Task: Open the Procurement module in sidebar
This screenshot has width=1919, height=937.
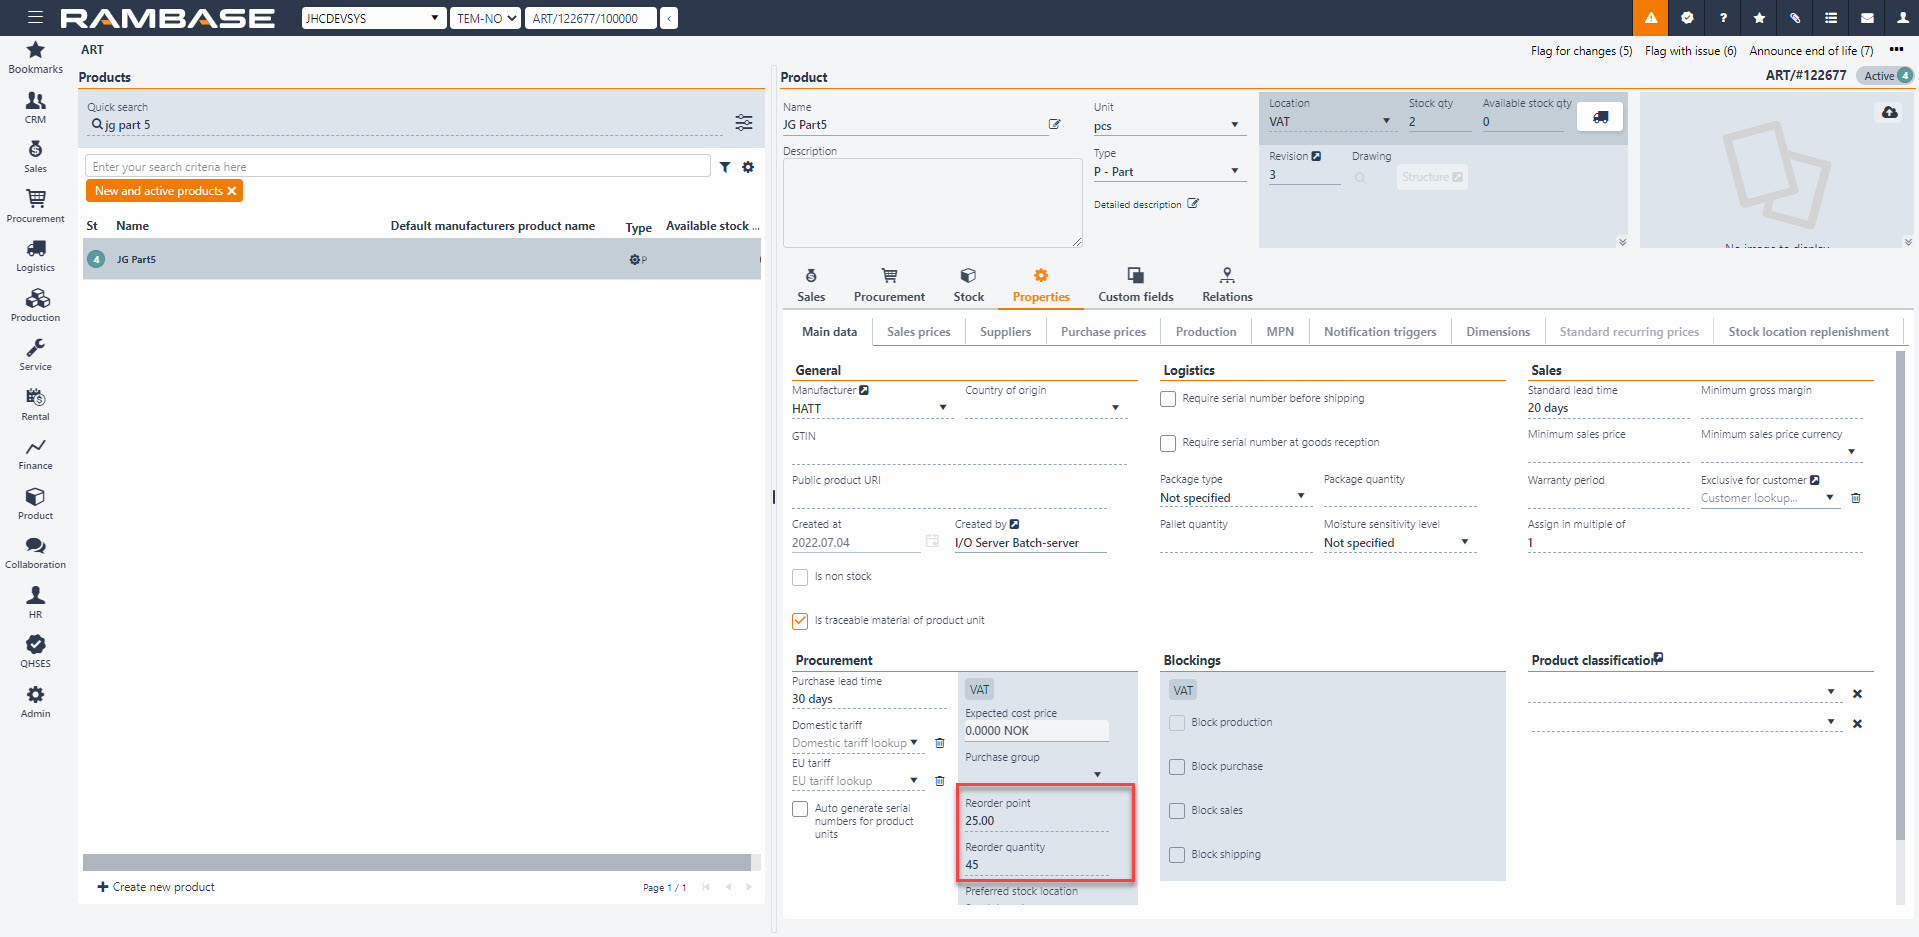Action: [35, 204]
